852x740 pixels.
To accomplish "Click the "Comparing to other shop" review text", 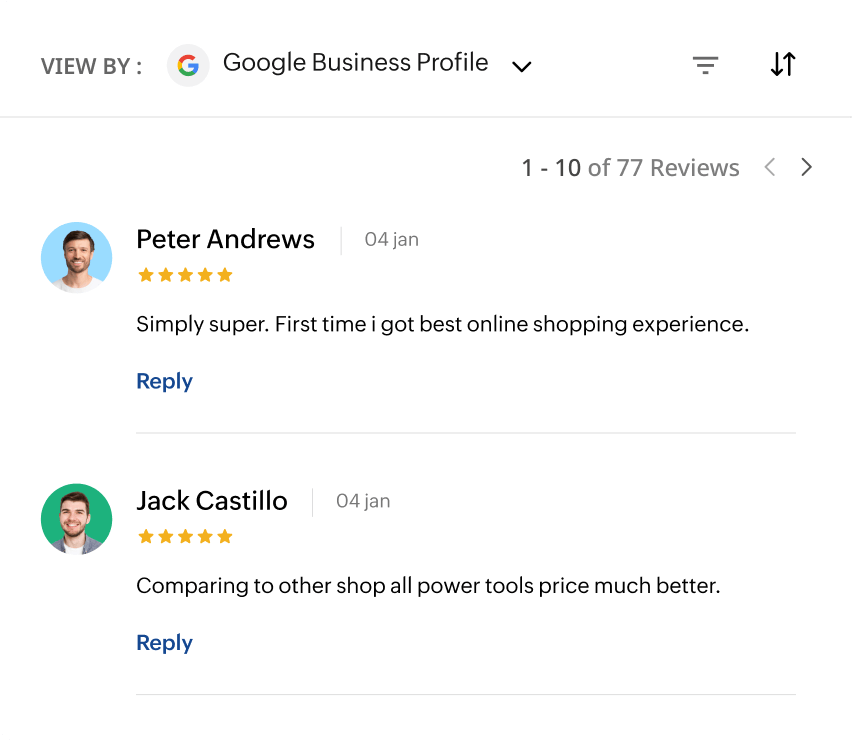I will click(x=428, y=586).
